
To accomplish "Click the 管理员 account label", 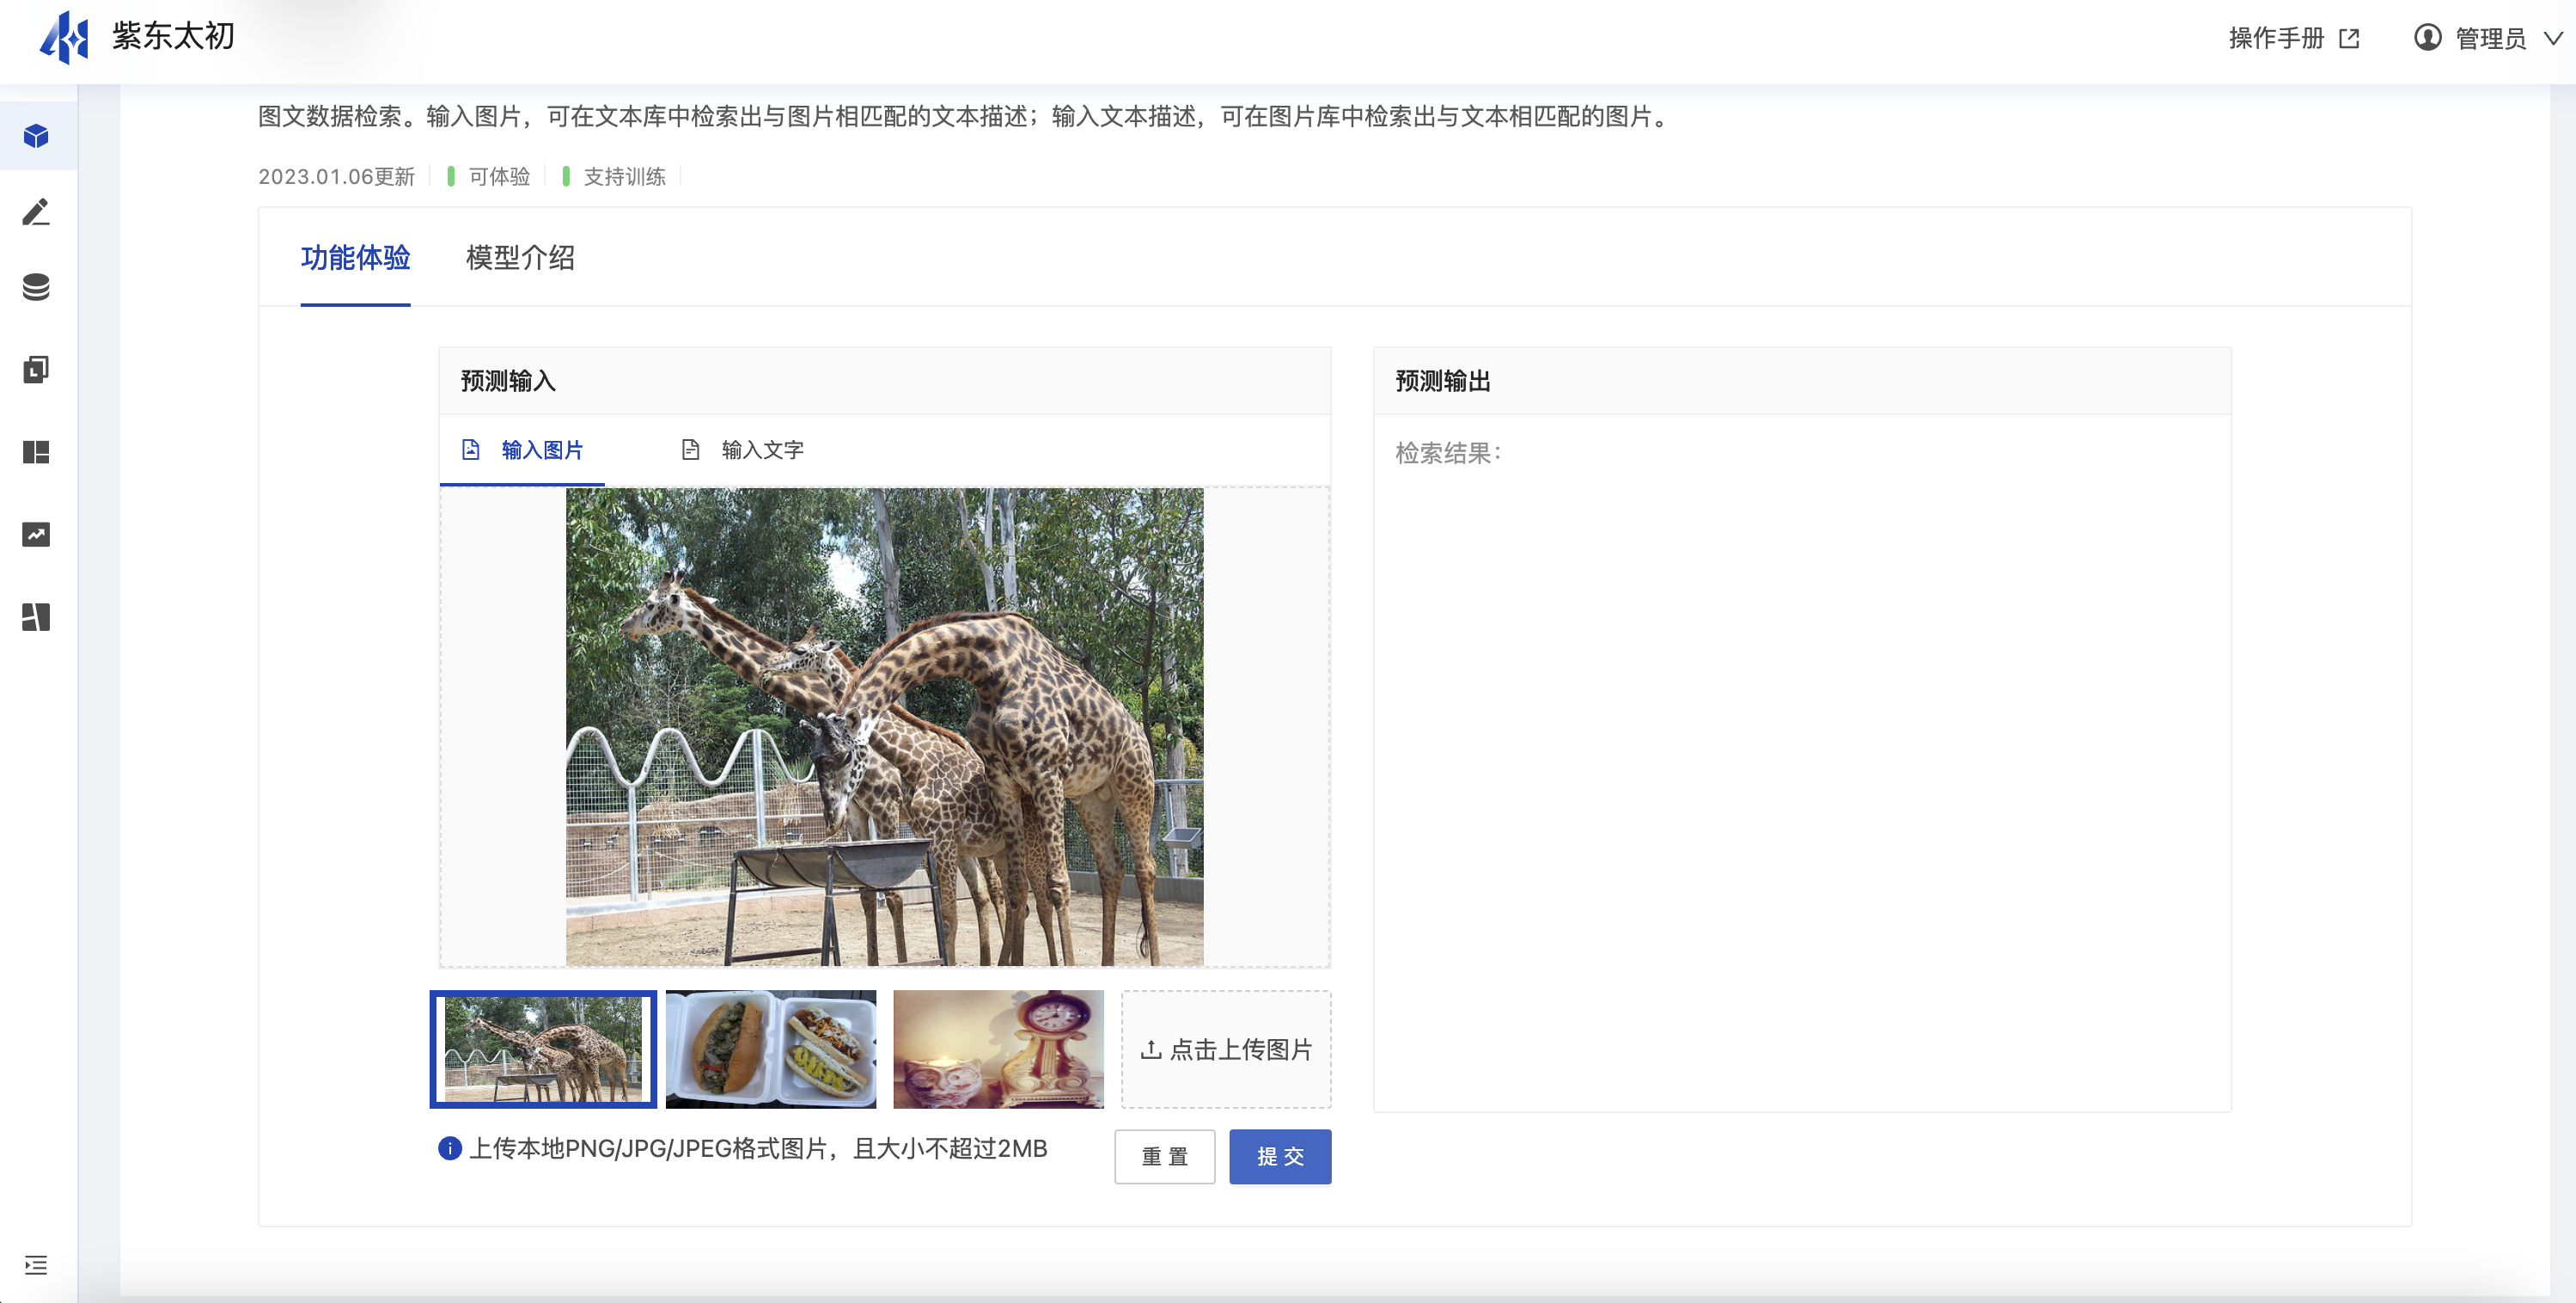I will tap(2490, 38).
